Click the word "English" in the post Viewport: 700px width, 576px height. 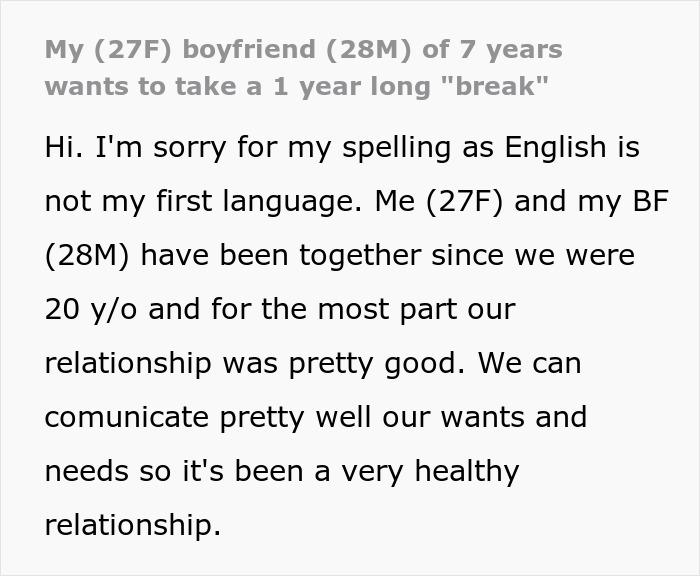tap(555, 148)
